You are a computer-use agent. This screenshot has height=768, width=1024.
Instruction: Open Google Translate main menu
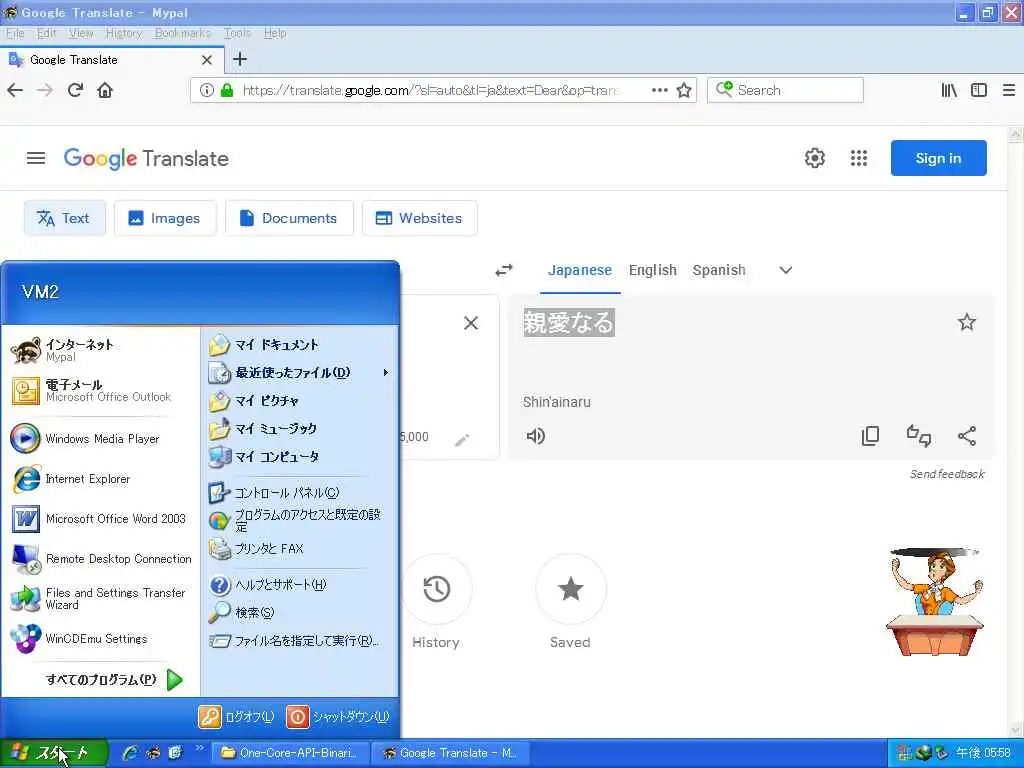[36, 158]
